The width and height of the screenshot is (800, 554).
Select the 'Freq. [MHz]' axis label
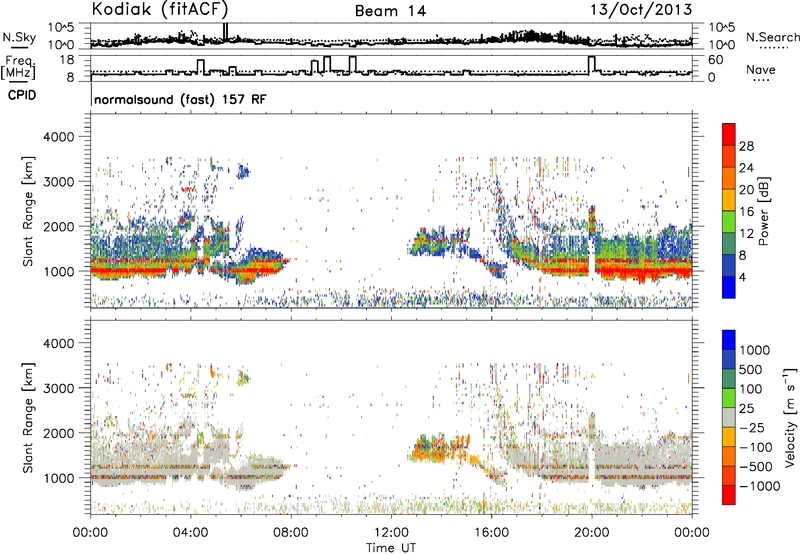[18, 68]
